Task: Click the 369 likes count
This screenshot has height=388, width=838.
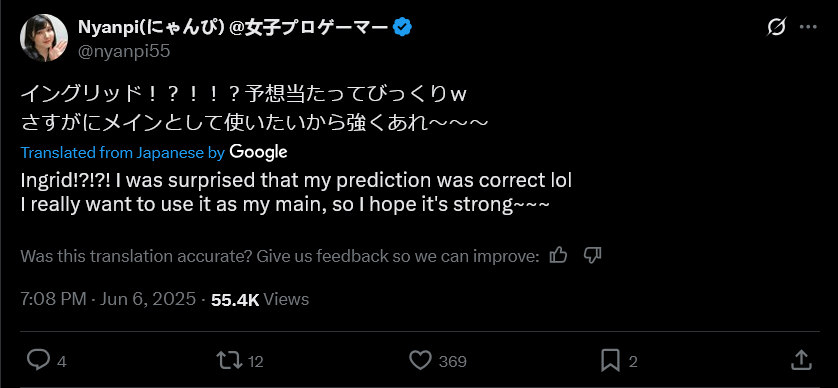Action: click(453, 362)
